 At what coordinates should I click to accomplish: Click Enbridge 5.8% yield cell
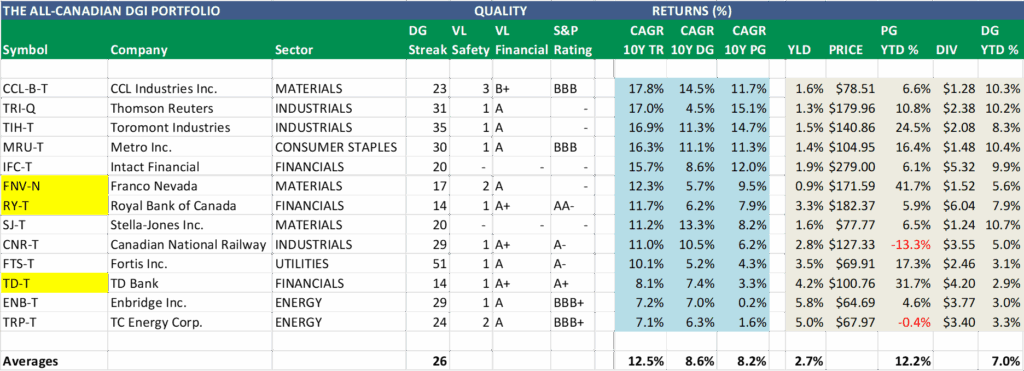(805, 302)
